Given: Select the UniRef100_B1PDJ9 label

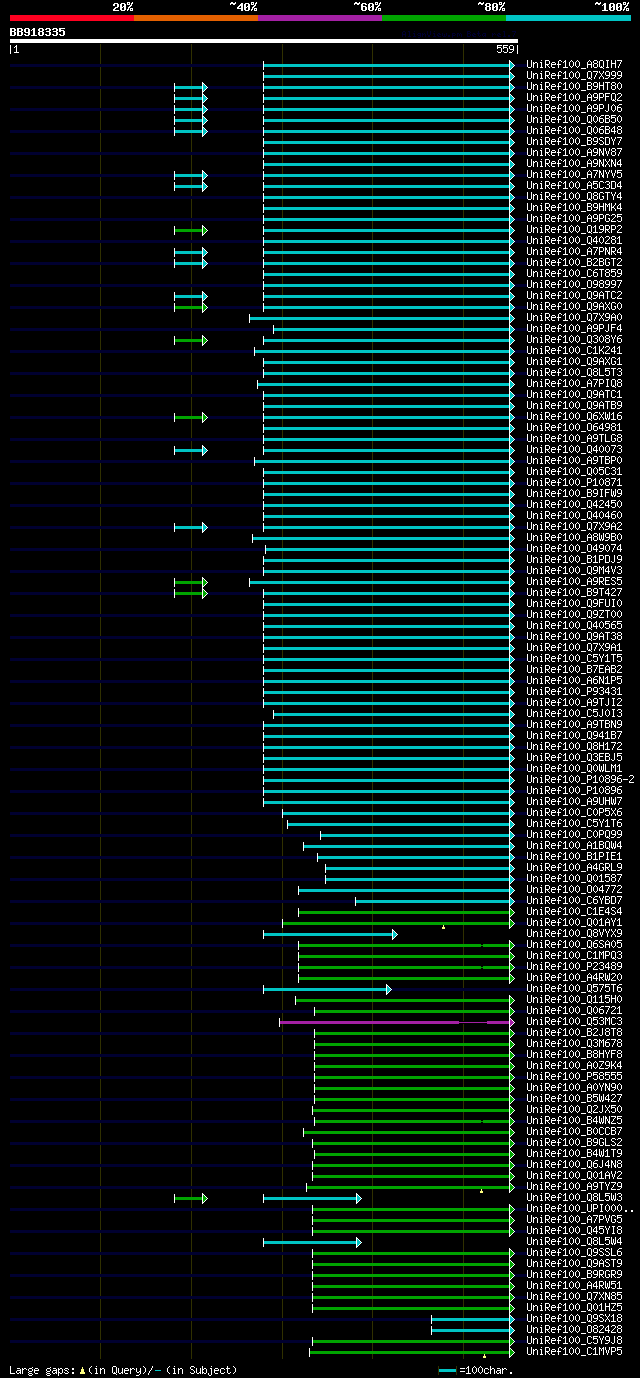Looking at the screenshot, I should click(x=575, y=559).
